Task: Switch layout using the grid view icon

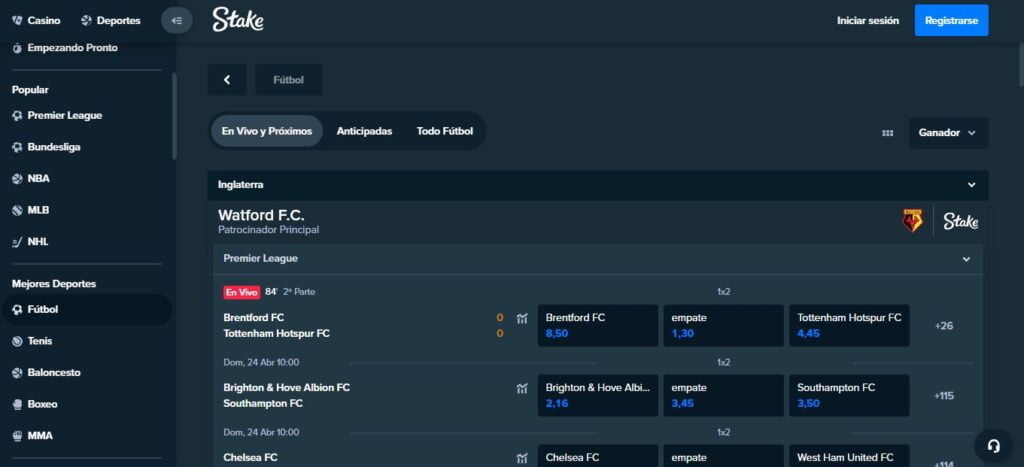Action: (x=887, y=133)
